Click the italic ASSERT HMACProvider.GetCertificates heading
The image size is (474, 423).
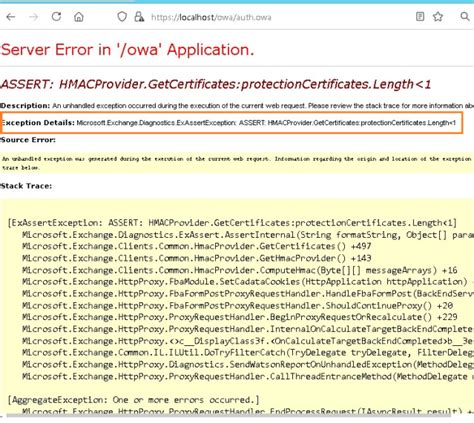click(x=216, y=85)
